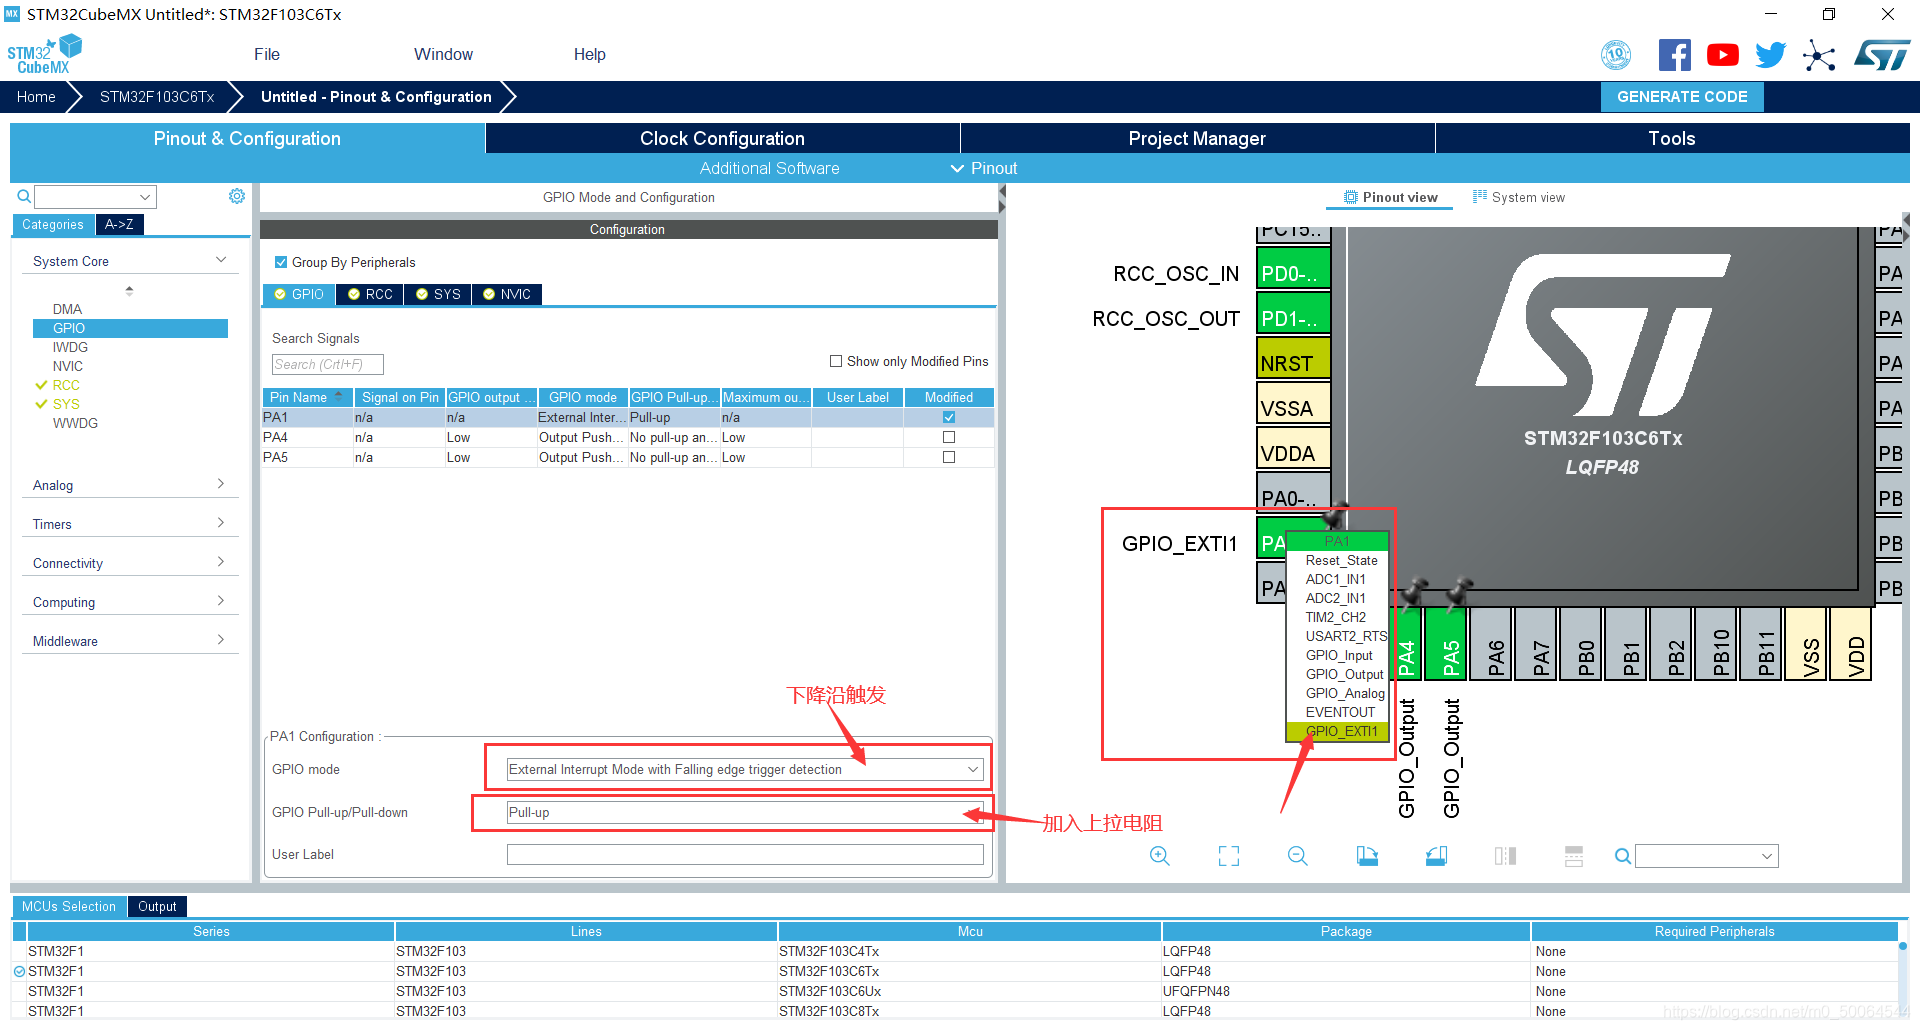Image resolution: width=1920 pixels, height=1030 pixels.
Task: Click STM32F103C6Tx breadcrumb
Action: point(157,97)
